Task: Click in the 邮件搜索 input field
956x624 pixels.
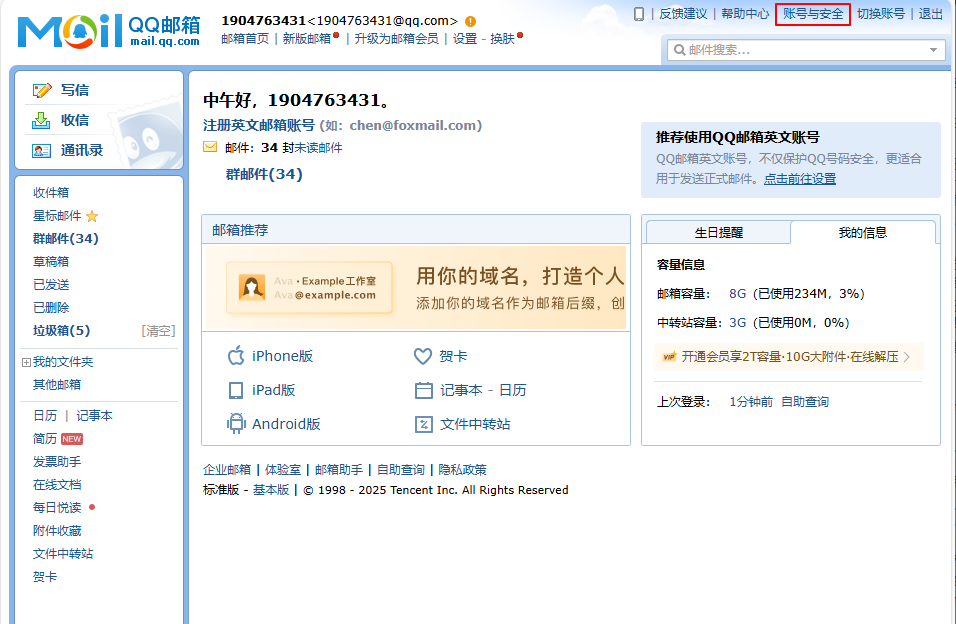Action: 800,49
